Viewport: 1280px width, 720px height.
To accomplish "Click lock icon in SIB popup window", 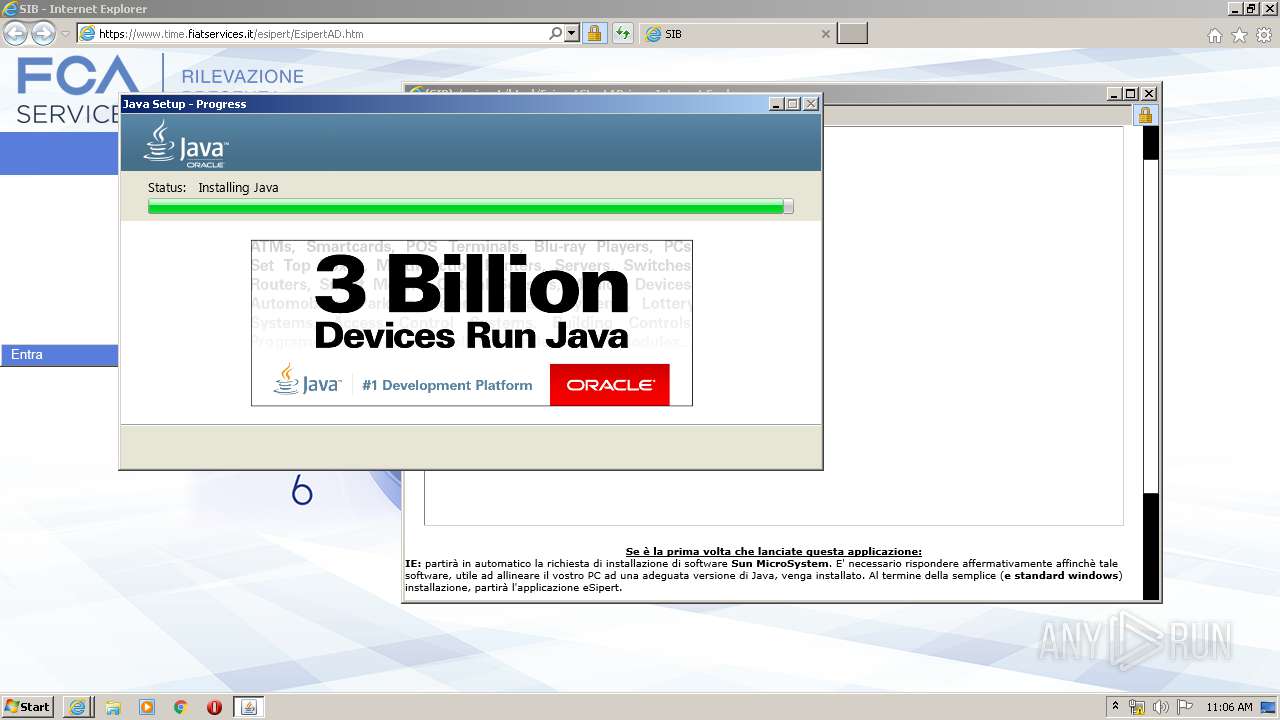I will pos(1145,115).
